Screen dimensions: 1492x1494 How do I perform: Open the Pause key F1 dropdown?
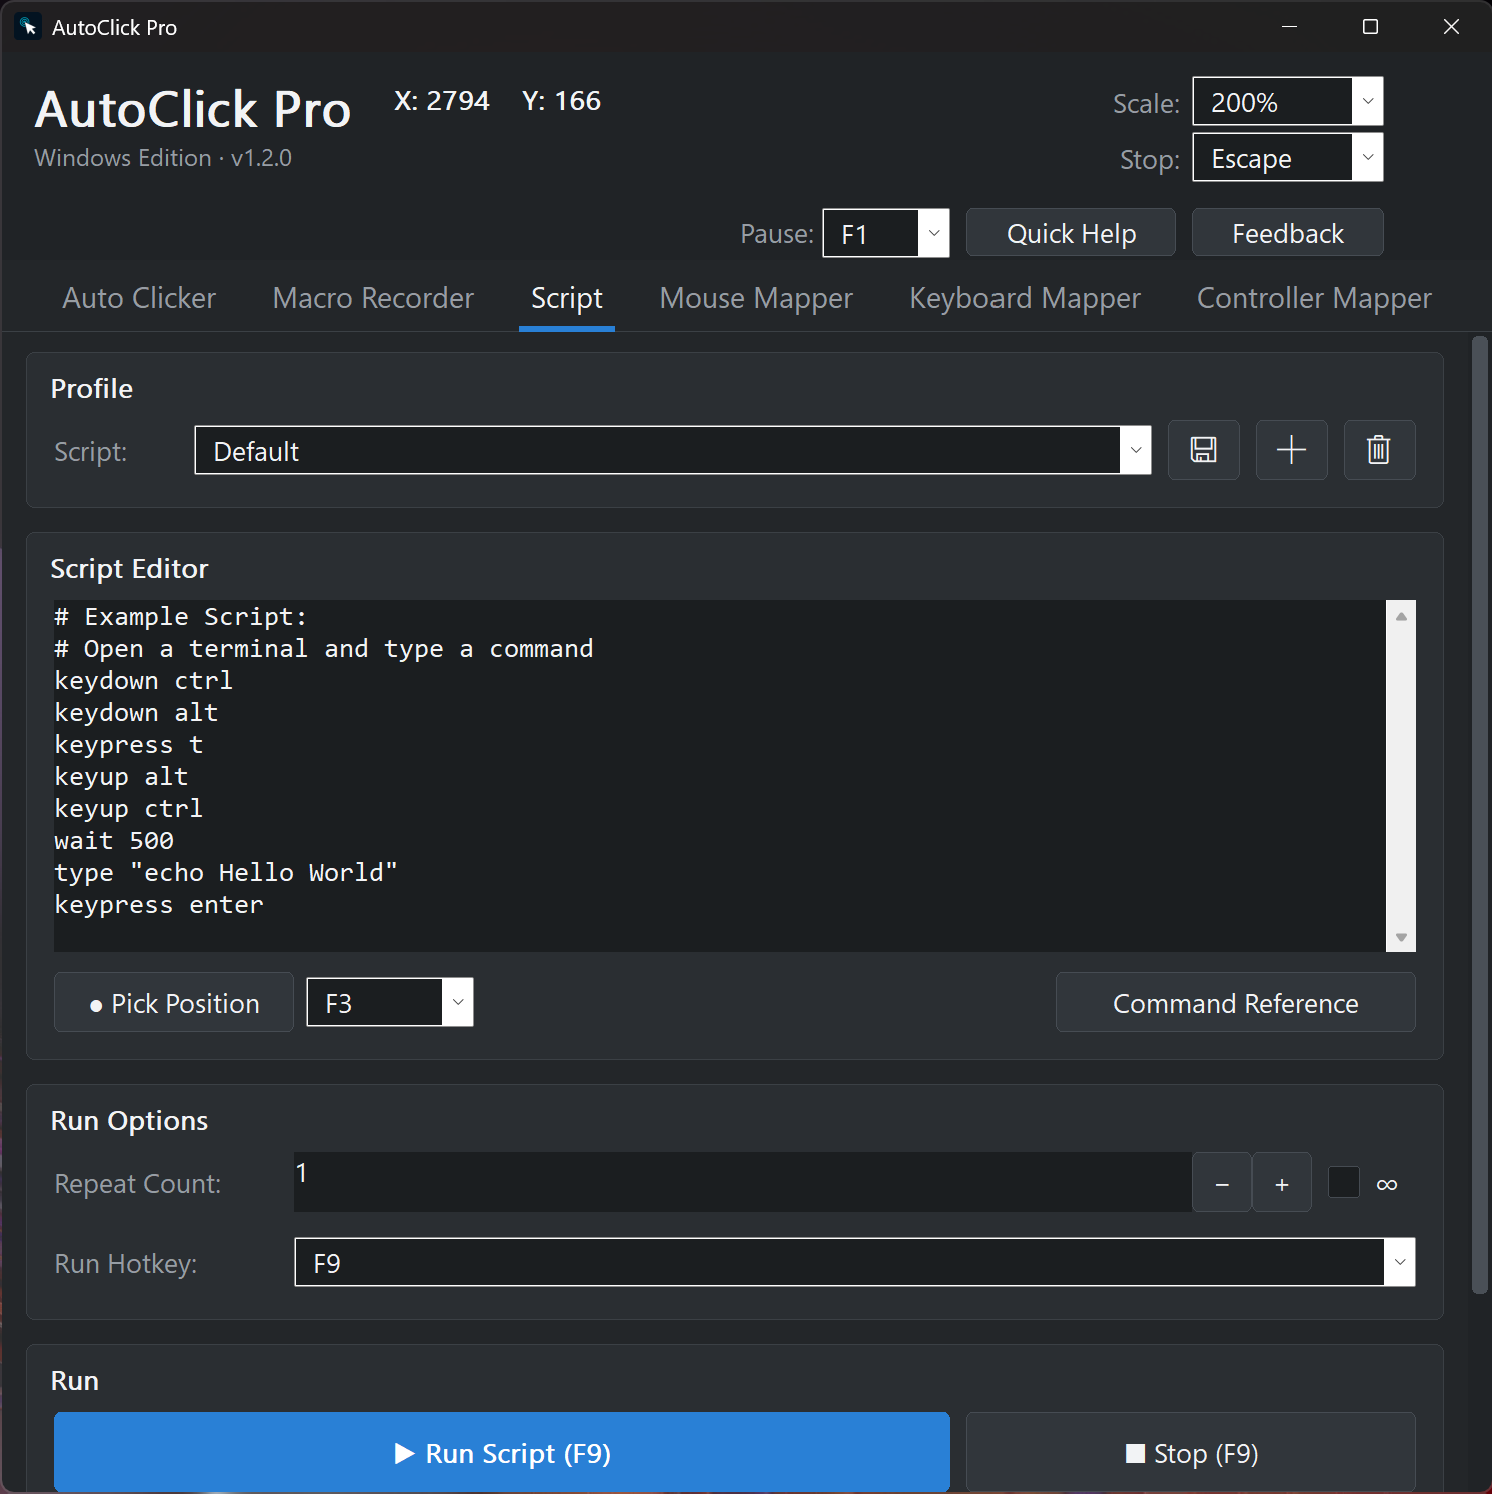886,233
